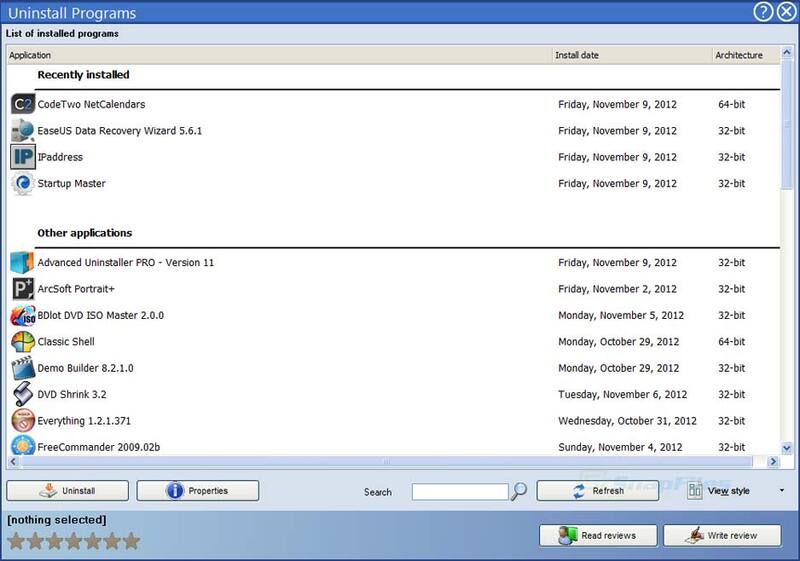Click the Monday, November 5, 2012 date

pos(621,316)
